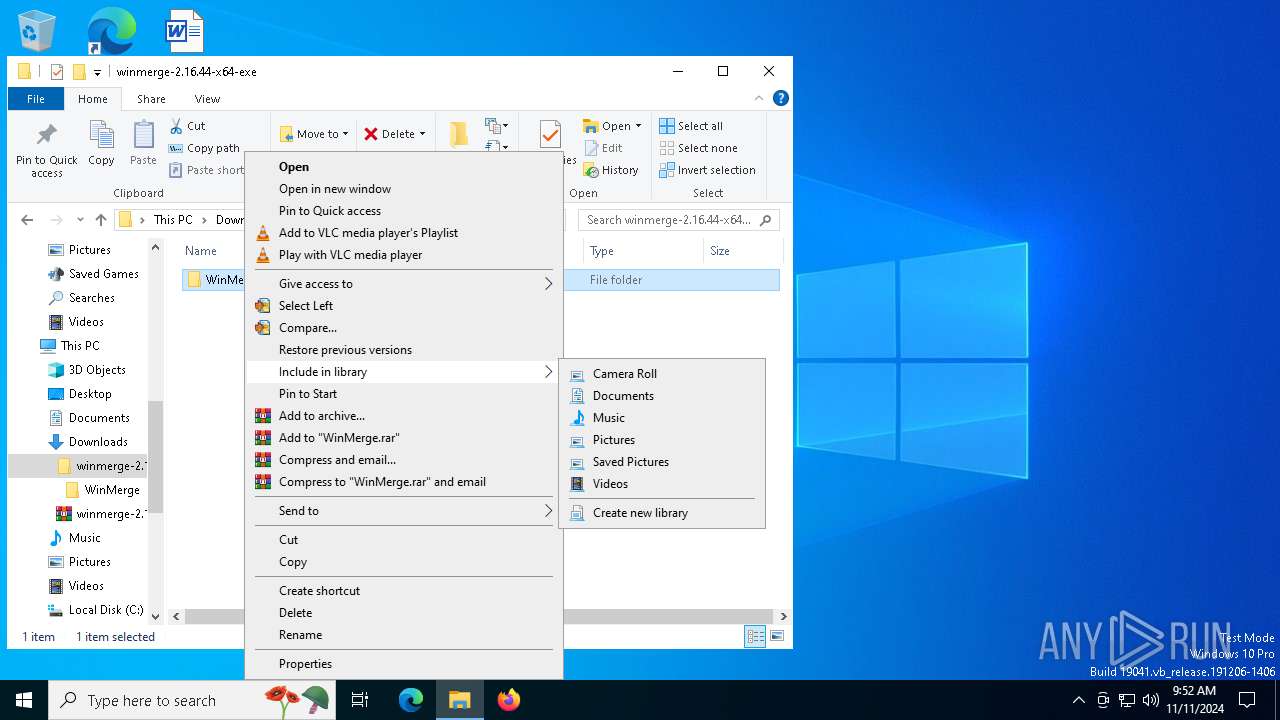Click the Windows Start button
The height and width of the screenshot is (720, 1280).
pos(24,700)
